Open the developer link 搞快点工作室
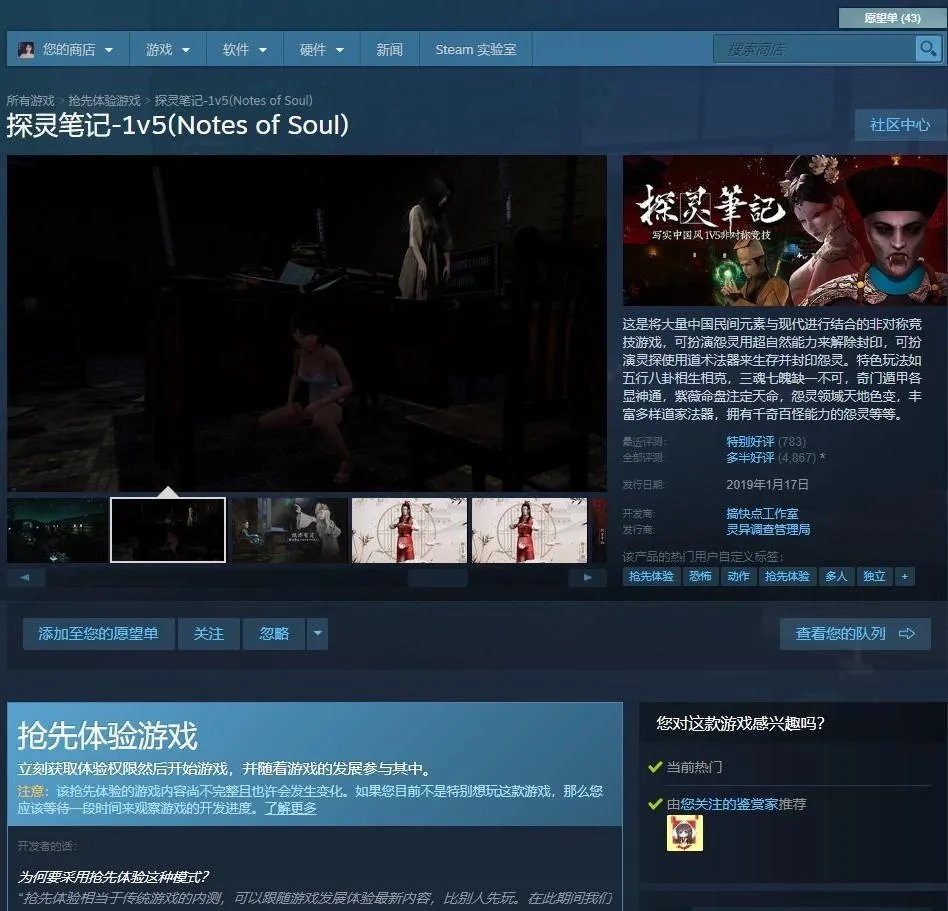Viewport: 948px width, 911px height. coord(762,513)
